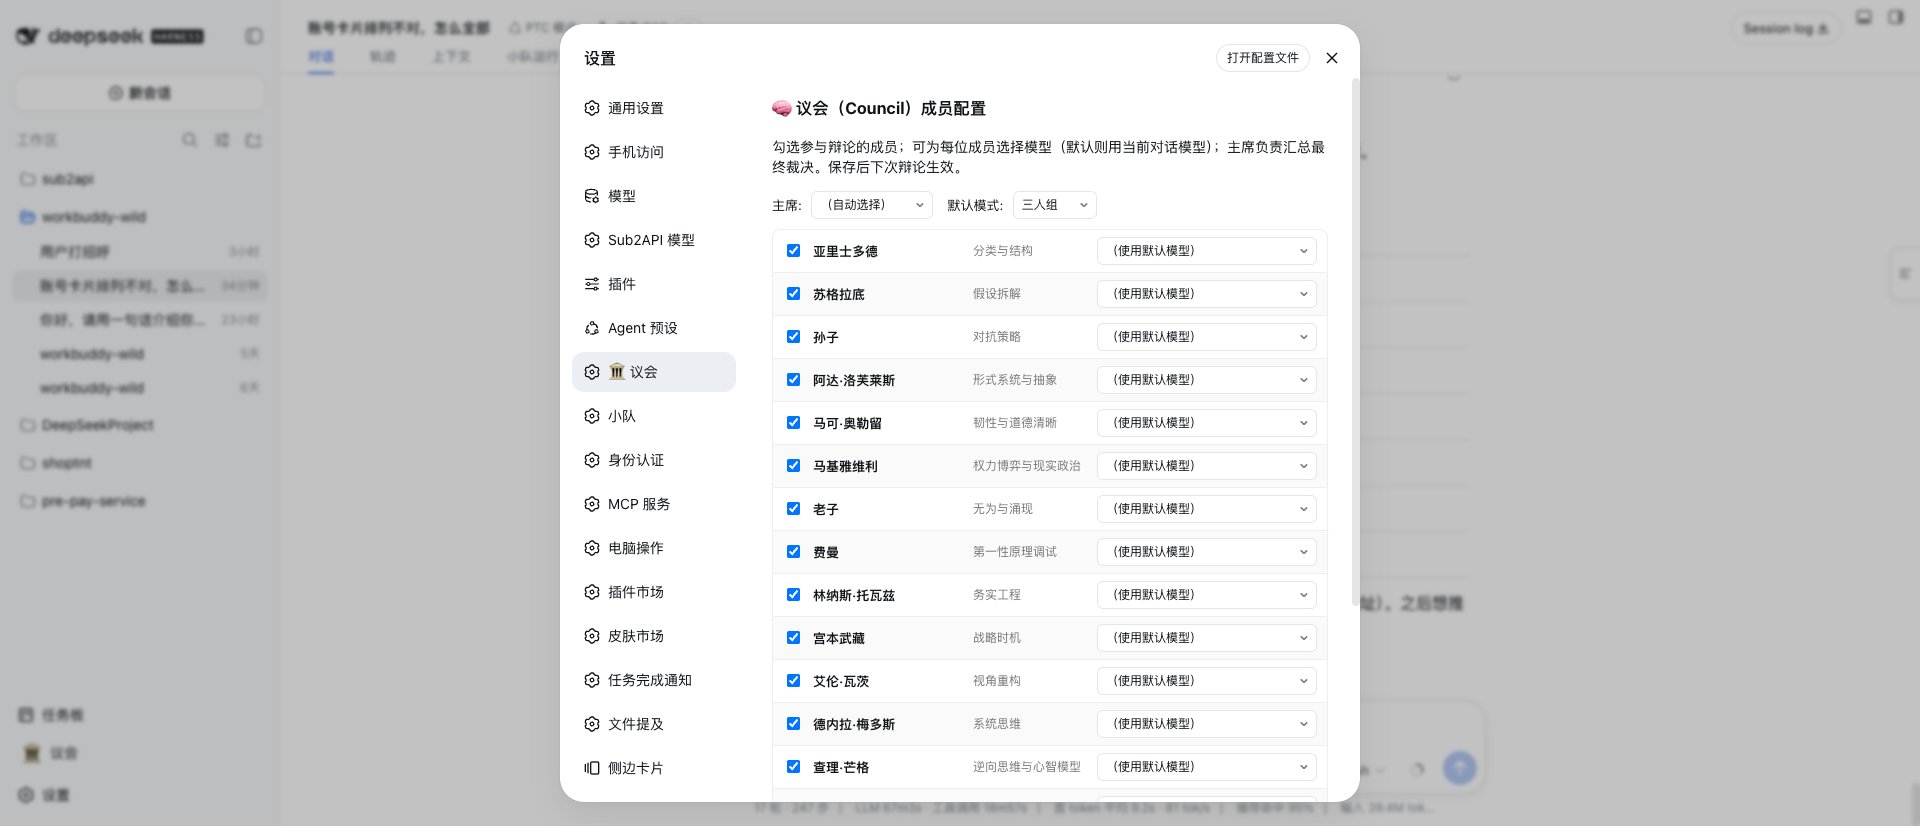This screenshot has height=826, width=1920.
Task: Click the icon next to 小队
Action: [x=592, y=416]
